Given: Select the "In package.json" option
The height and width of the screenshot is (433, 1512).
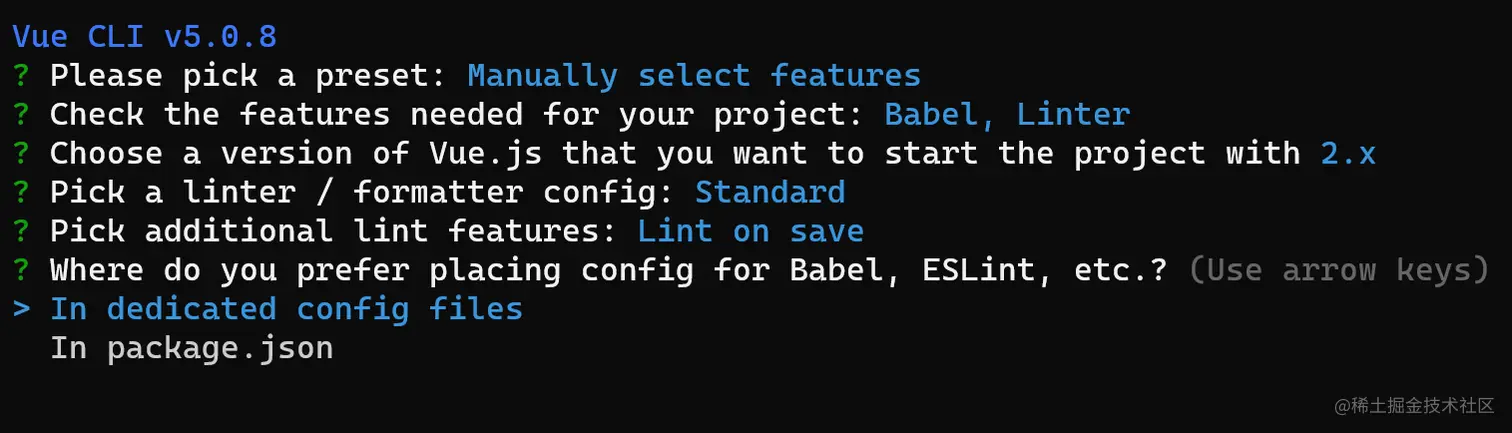Looking at the screenshot, I should pyautogui.click(x=191, y=348).
